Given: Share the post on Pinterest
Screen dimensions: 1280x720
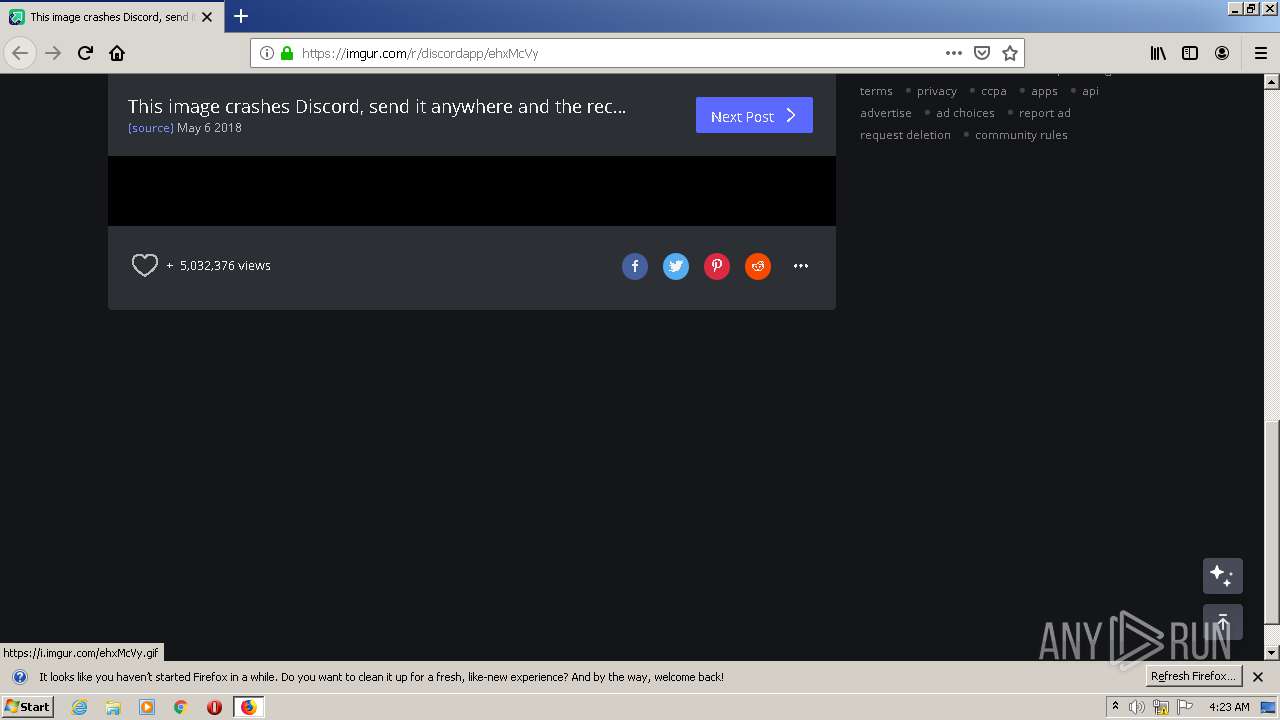Looking at the screenshot, I should click(717, 266).
